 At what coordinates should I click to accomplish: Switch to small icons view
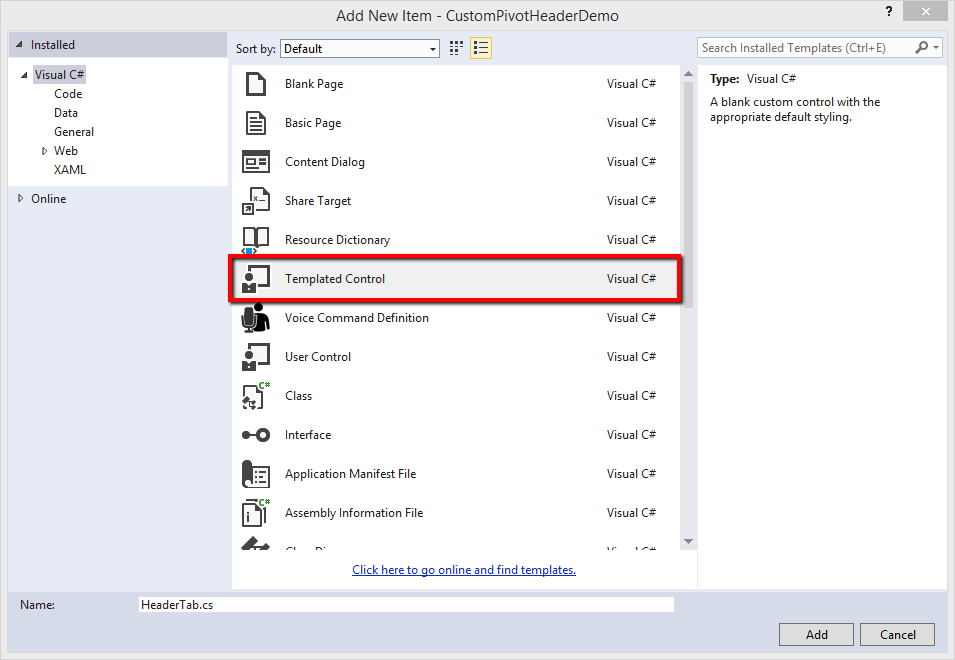[x=457, y=48]
